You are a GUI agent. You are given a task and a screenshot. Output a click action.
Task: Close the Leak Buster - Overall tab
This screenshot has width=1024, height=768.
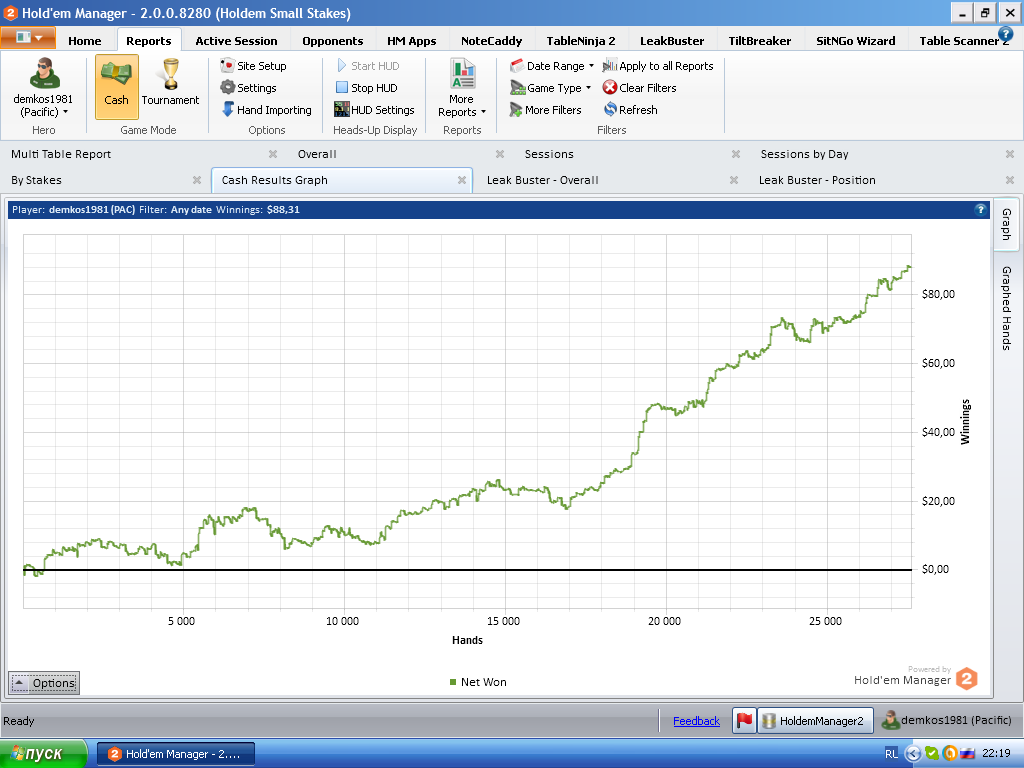(733, 180)
